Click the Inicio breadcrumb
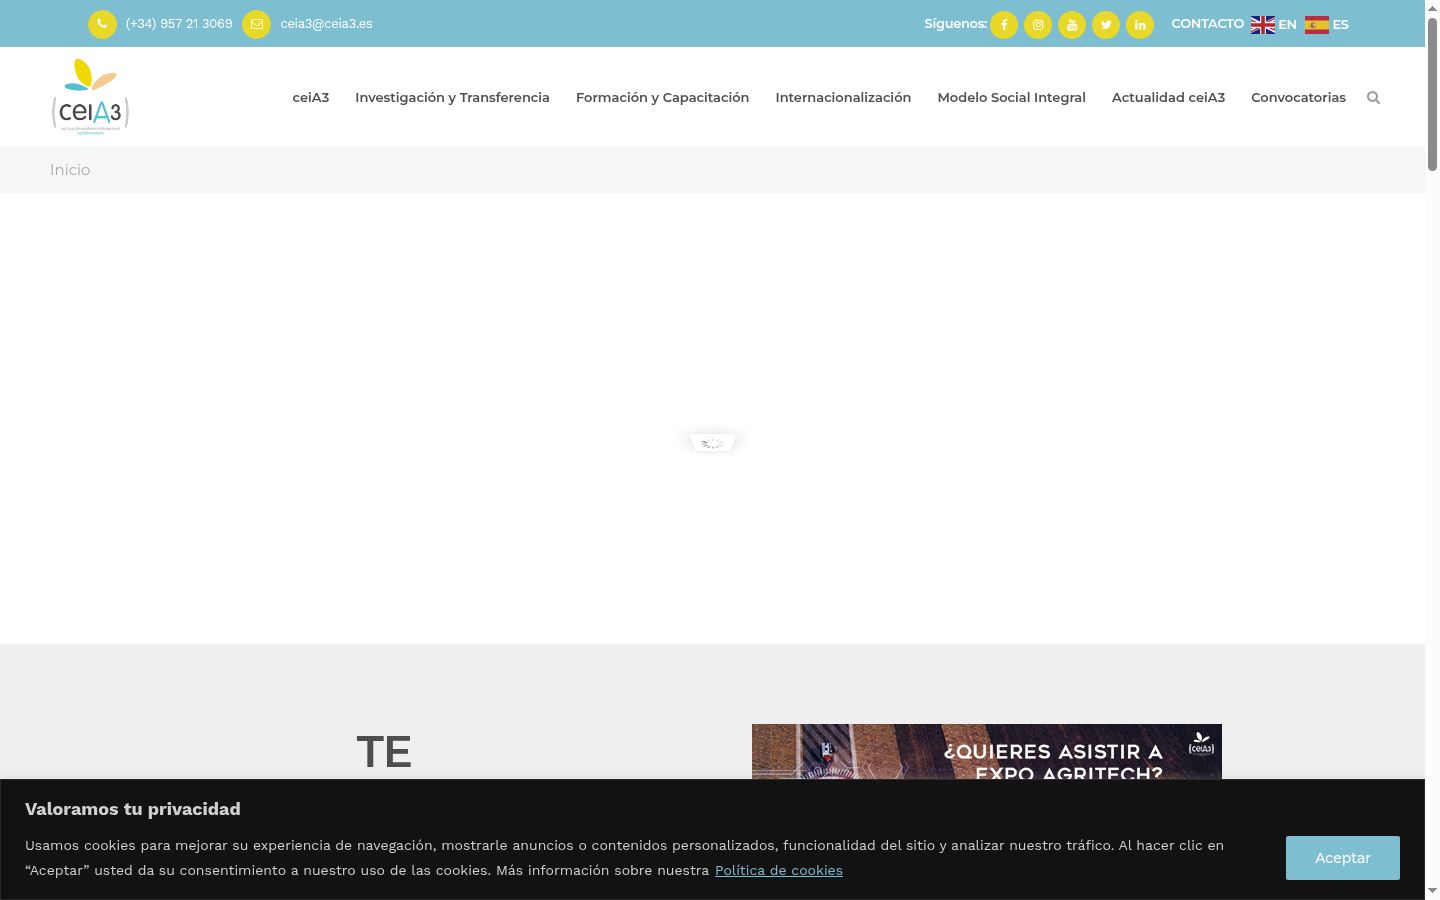The width and height of the screenshot is (1440, 900). coord(70,170)
